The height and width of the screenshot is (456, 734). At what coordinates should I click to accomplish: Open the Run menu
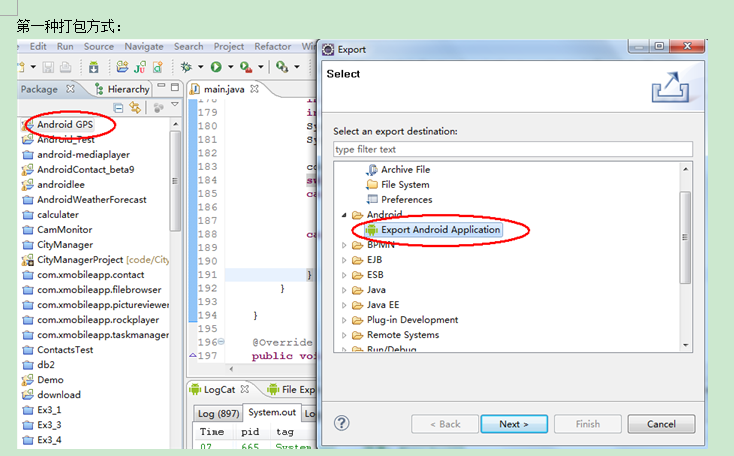click(x=65, y=46)
